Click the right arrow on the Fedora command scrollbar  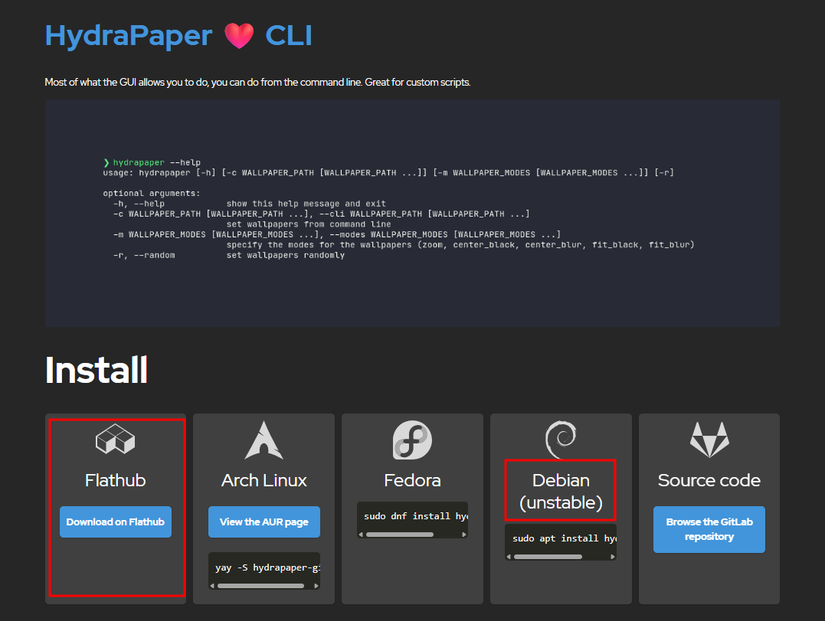tap(463, 533)
